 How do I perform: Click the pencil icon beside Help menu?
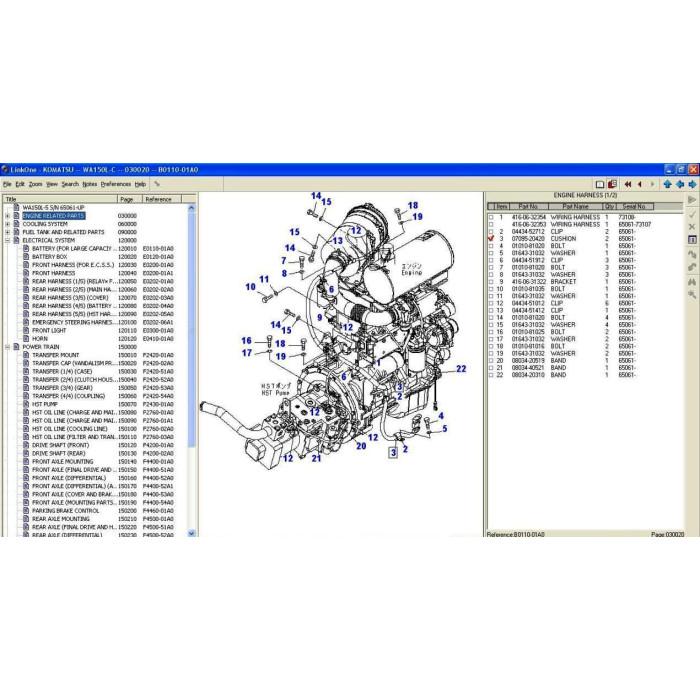coord(157,184)
